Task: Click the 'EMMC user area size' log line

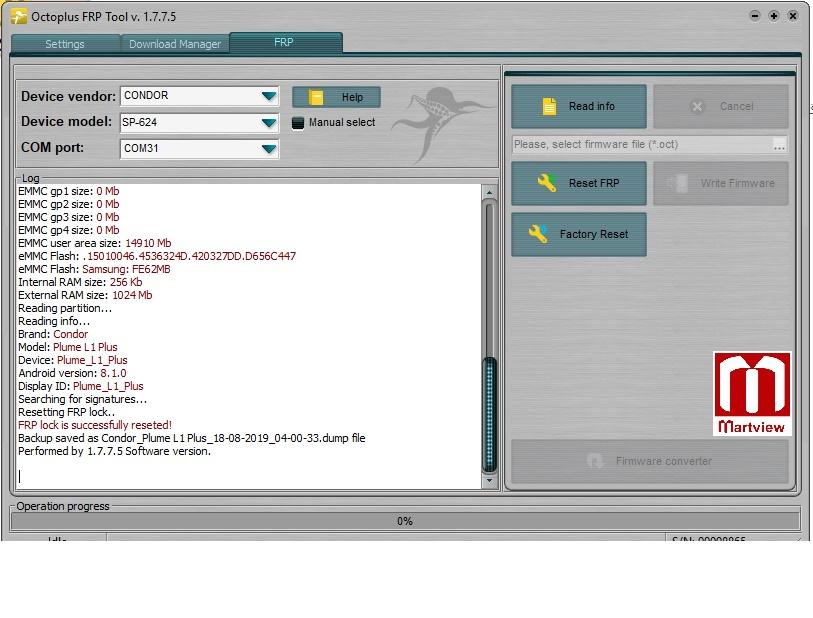Action: click(95, 243)
